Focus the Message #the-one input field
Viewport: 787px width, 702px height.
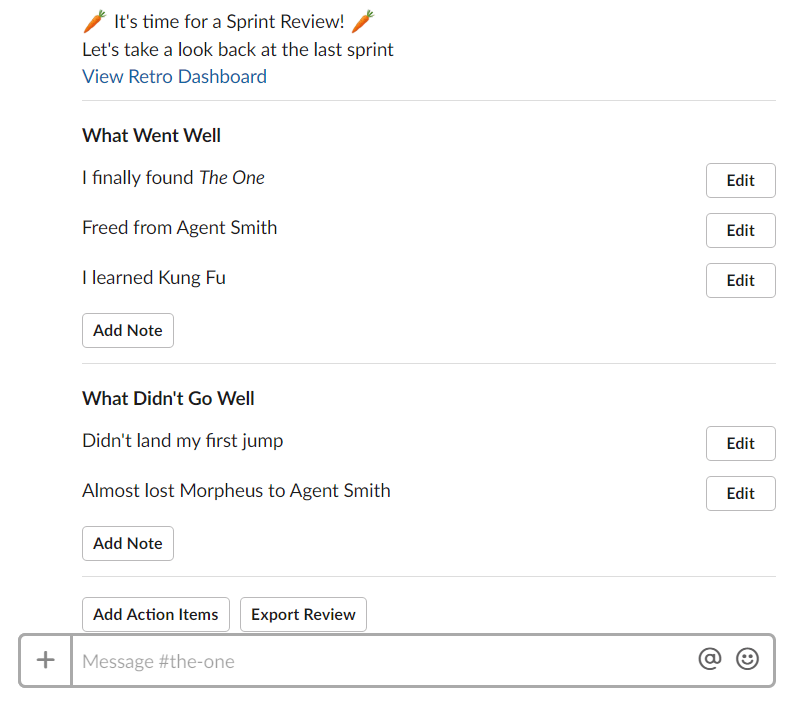pyautogui.click(x=380, y=661)
